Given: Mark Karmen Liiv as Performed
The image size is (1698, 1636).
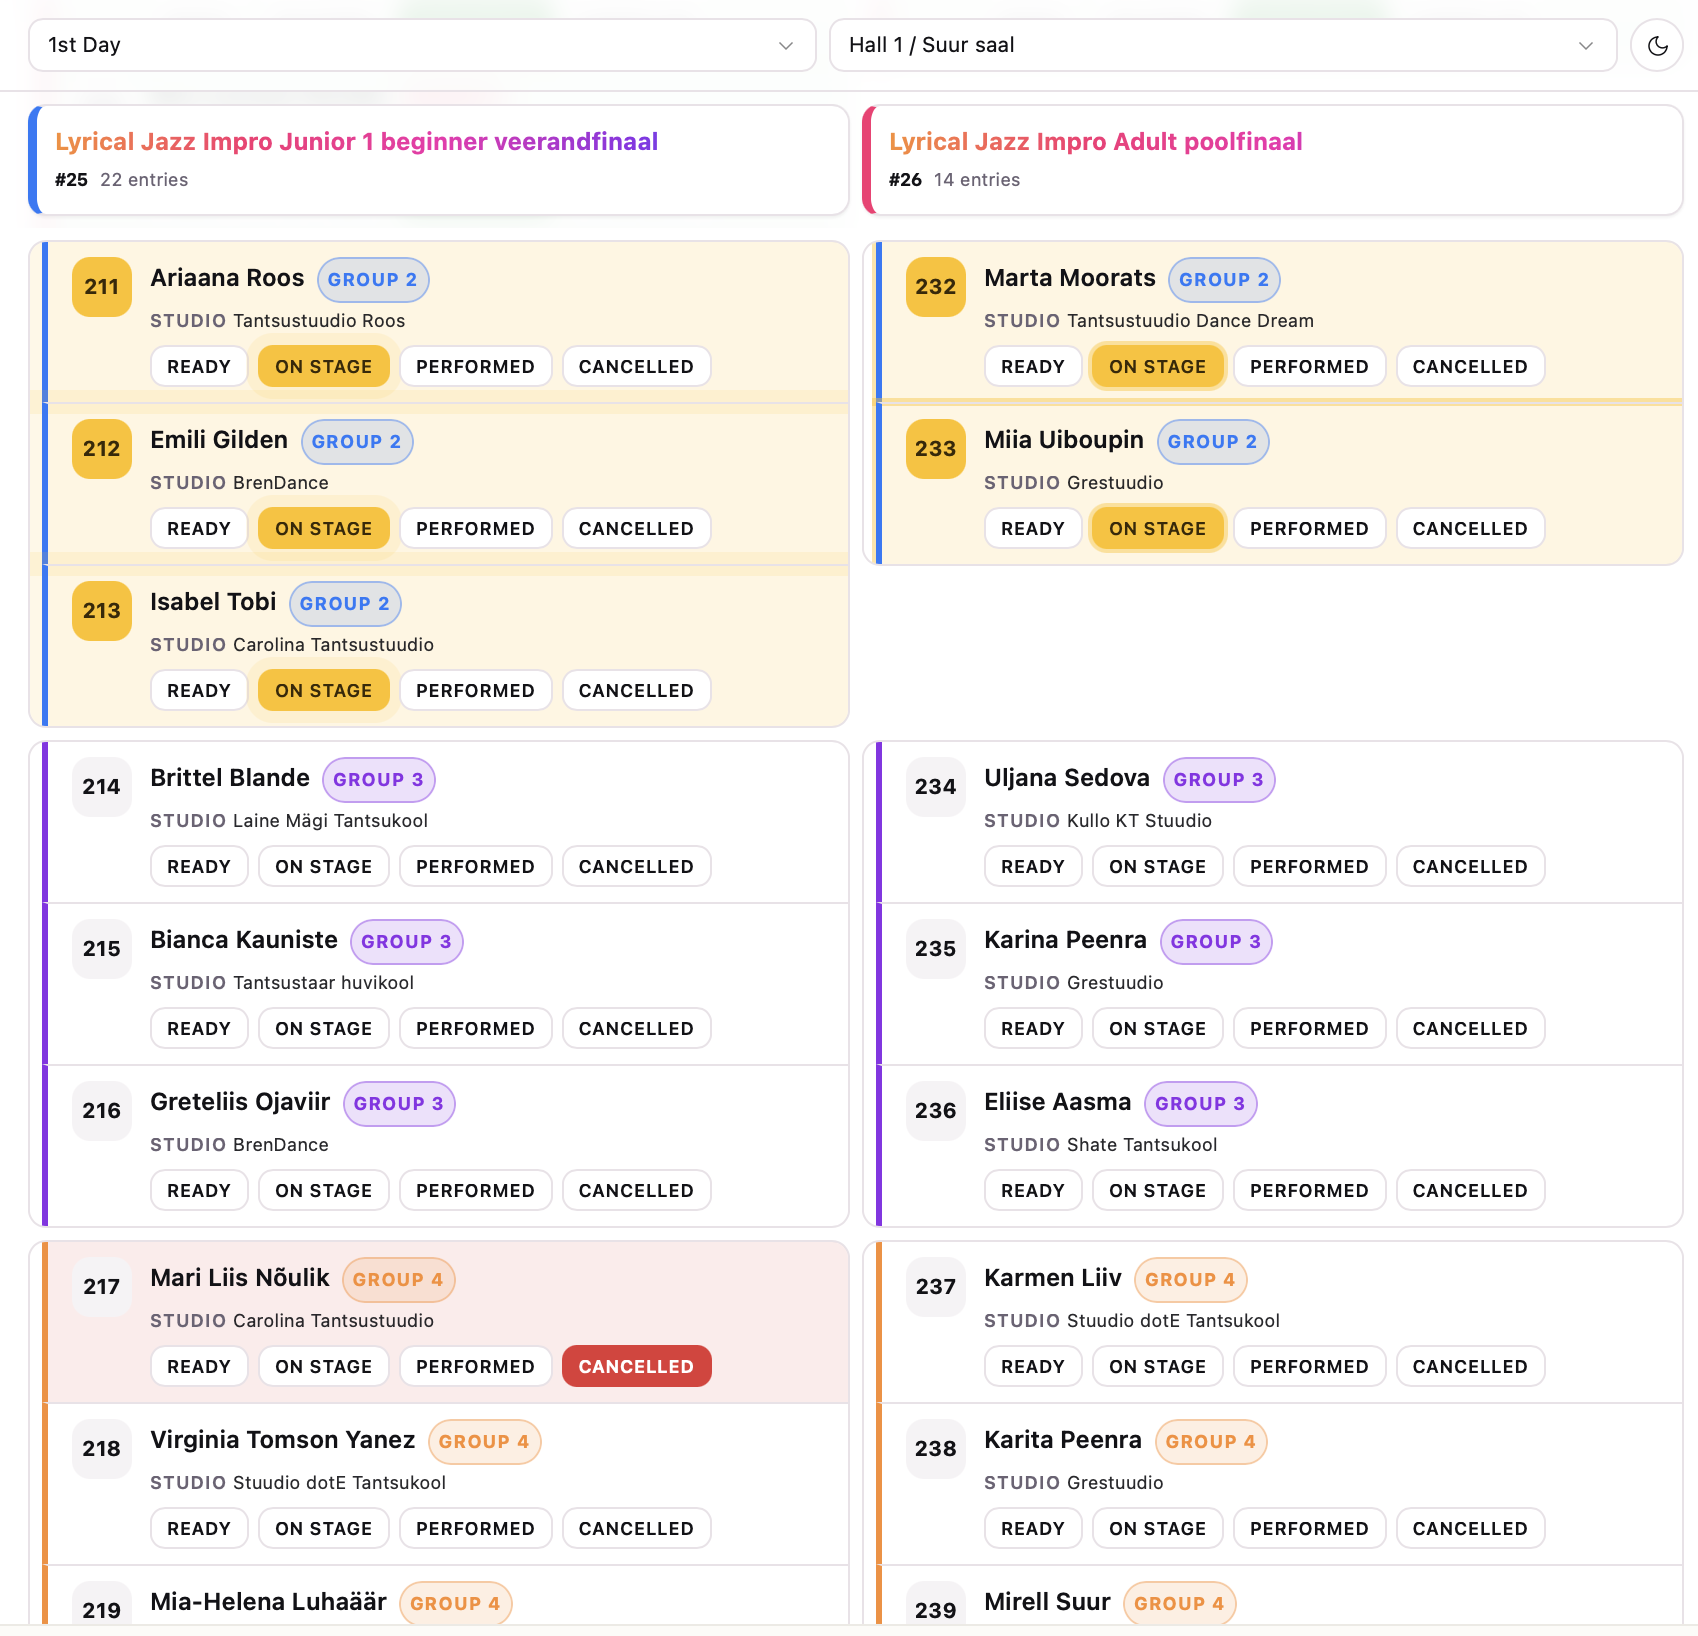Looking at the screenshot, I should pos(1309,1367).
